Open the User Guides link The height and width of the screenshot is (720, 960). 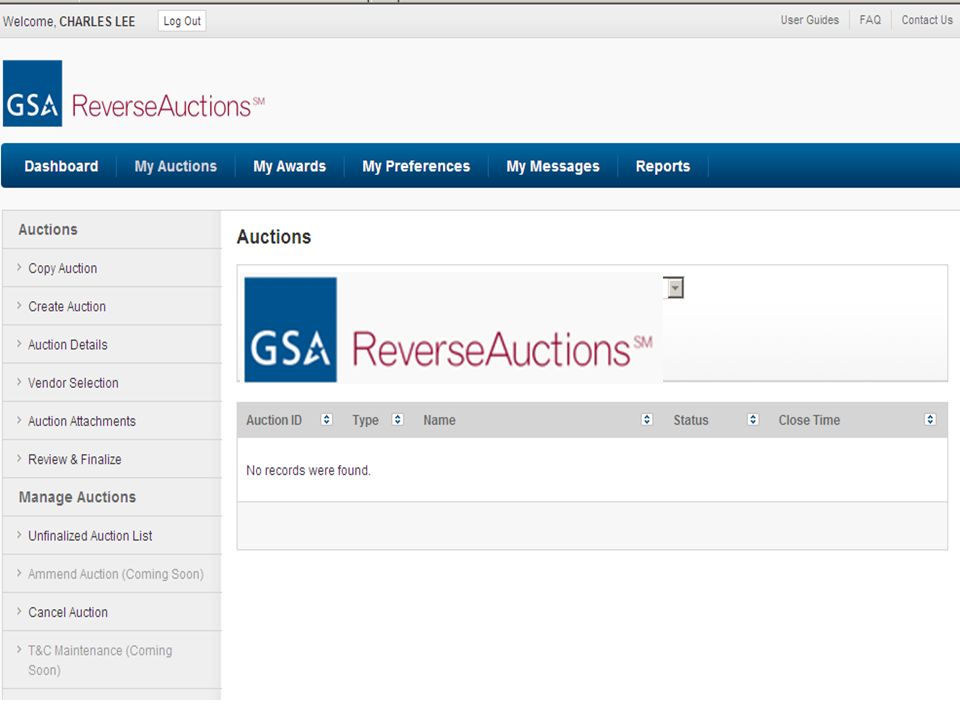pos(809,20)
